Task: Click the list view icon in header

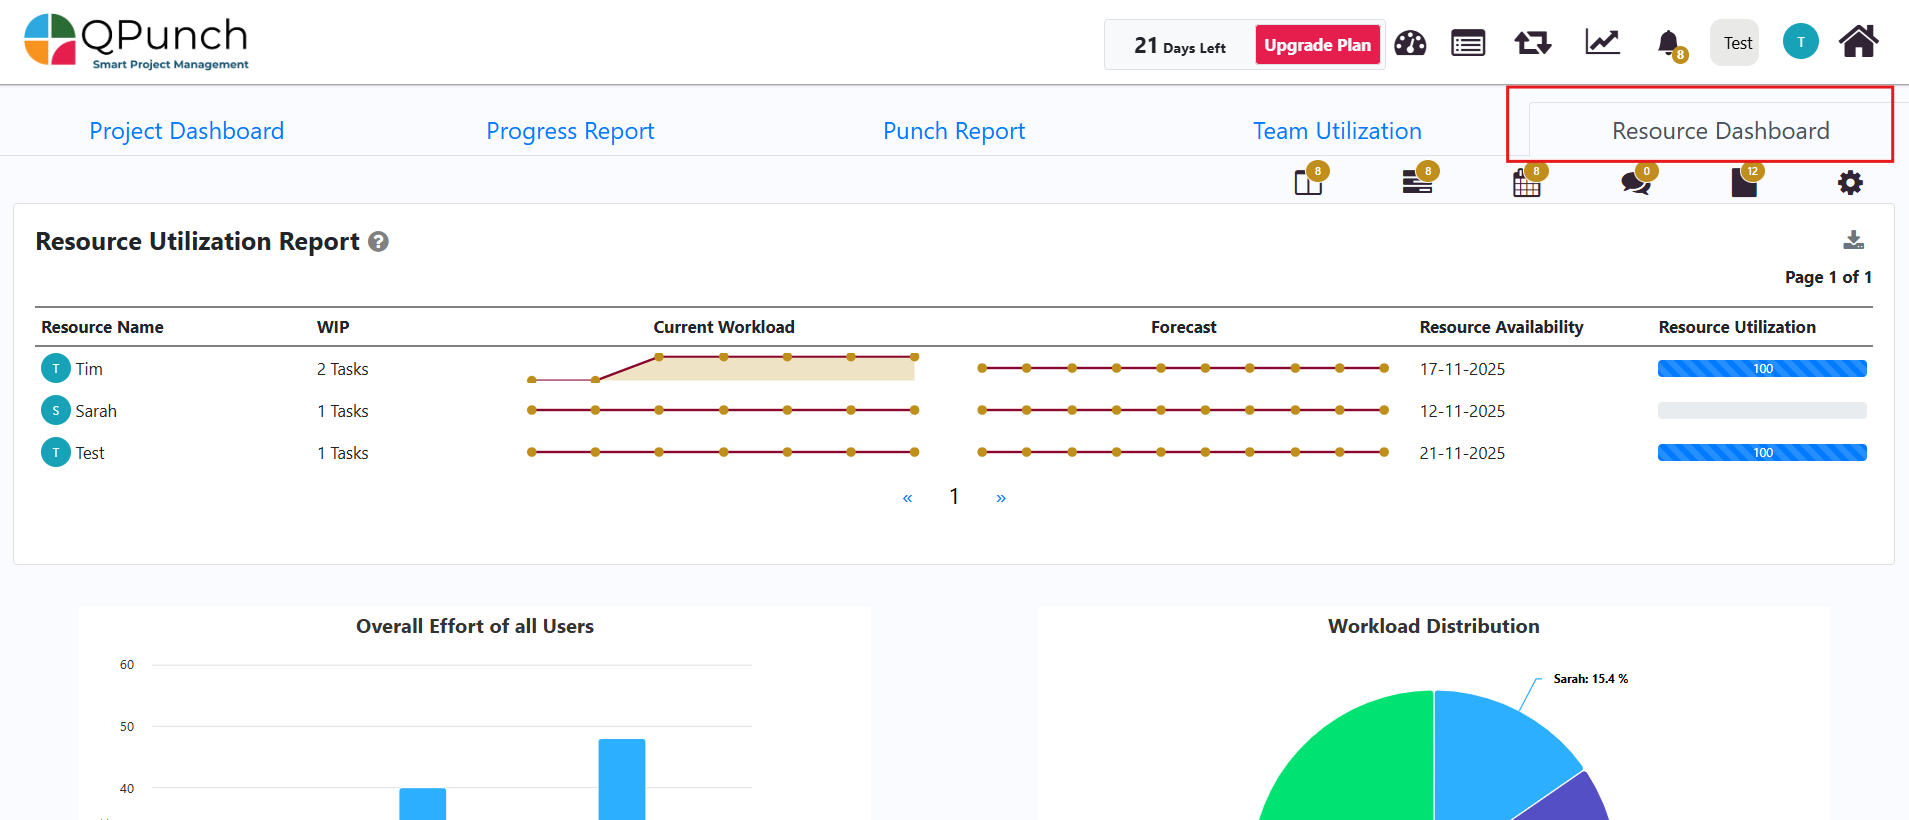Action: click(x=1468, y=43)
